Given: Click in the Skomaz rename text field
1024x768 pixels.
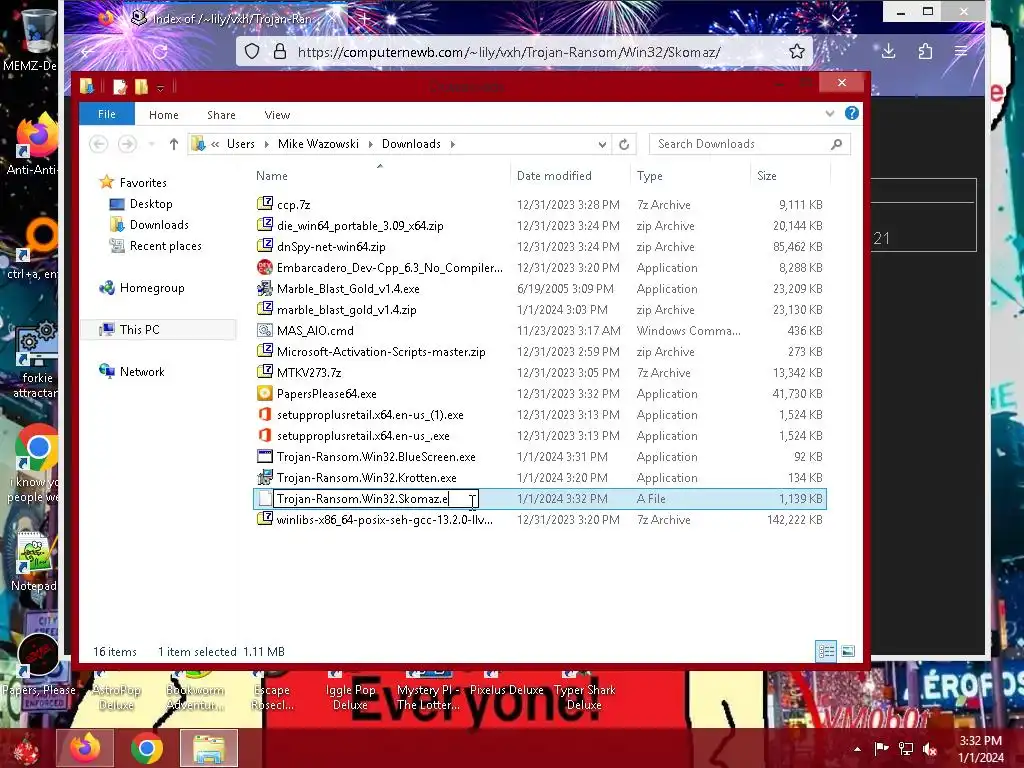Looking at the screenshot, I should click(x=376, y=499).
